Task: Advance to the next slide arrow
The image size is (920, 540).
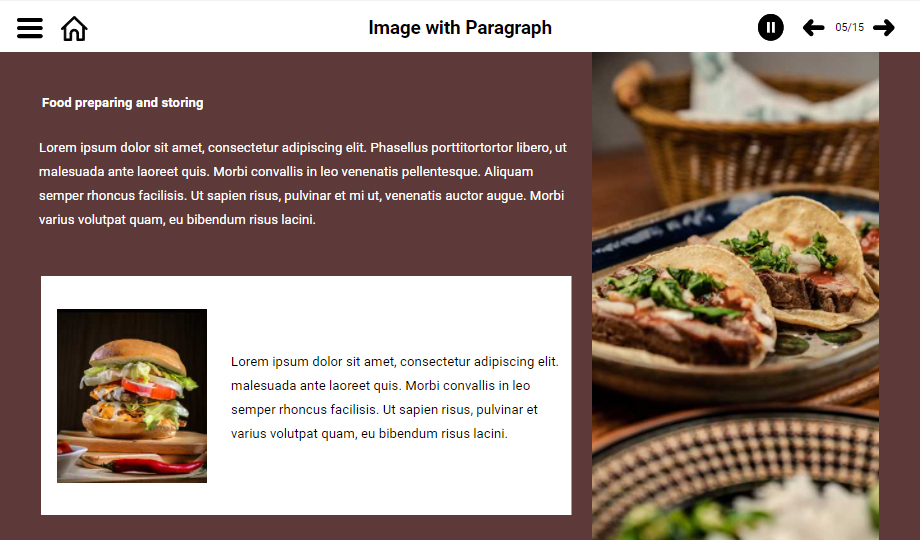Action: (x=884, y=28)
